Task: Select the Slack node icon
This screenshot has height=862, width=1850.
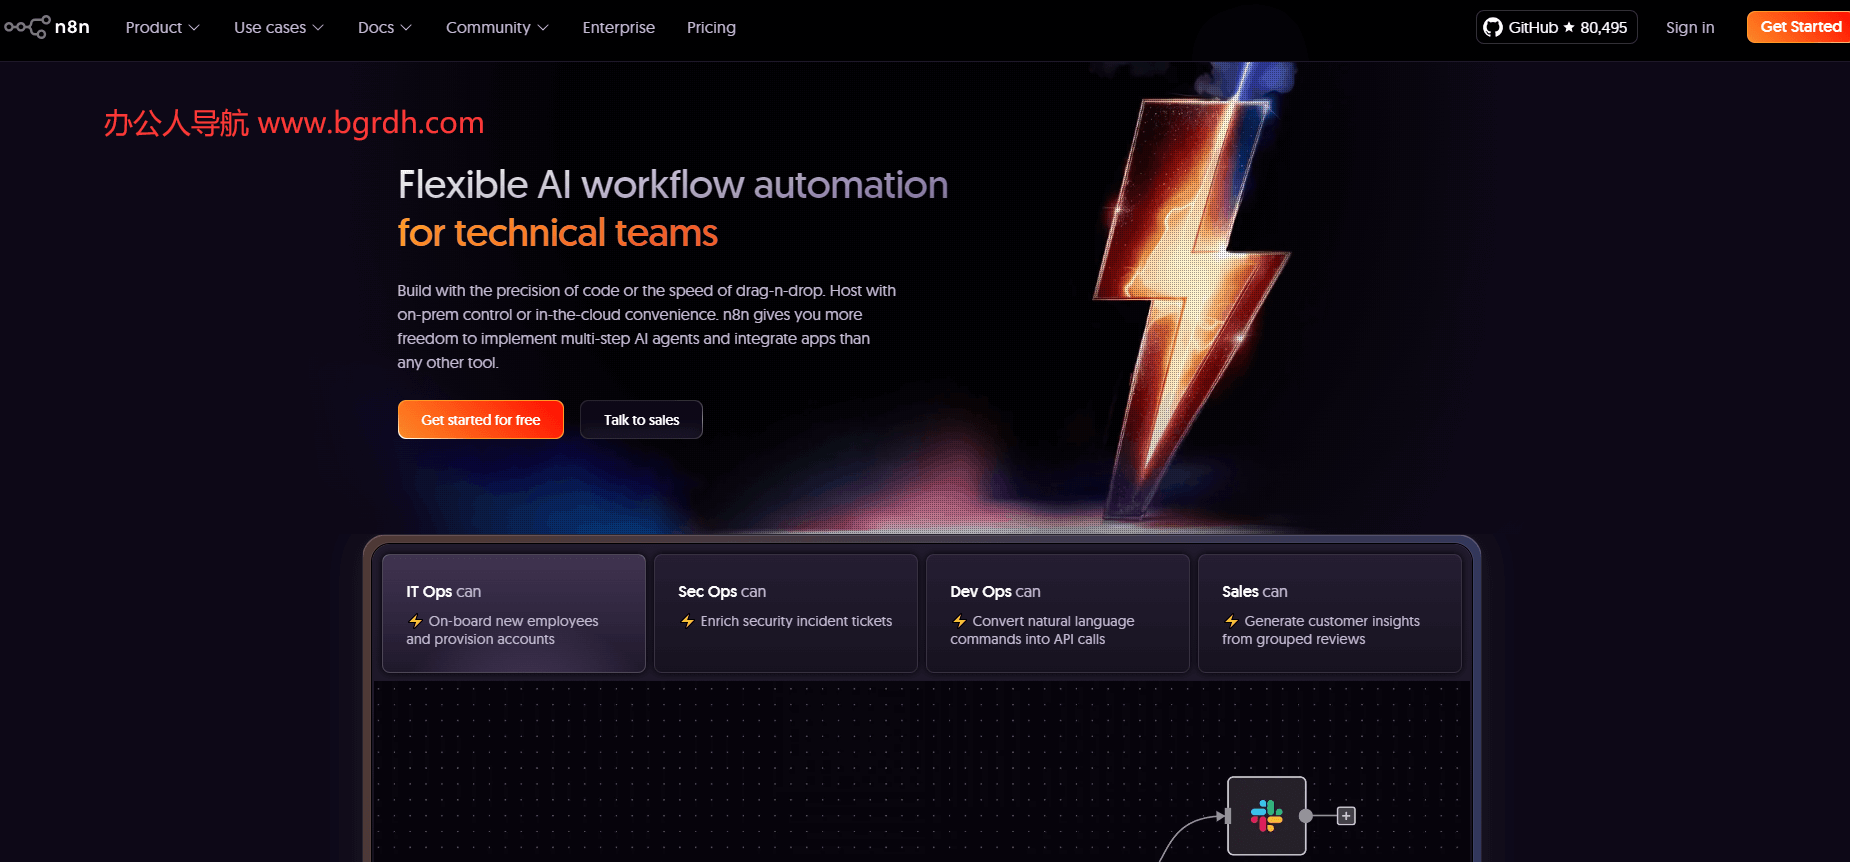Action: [x=1266, y=816]
